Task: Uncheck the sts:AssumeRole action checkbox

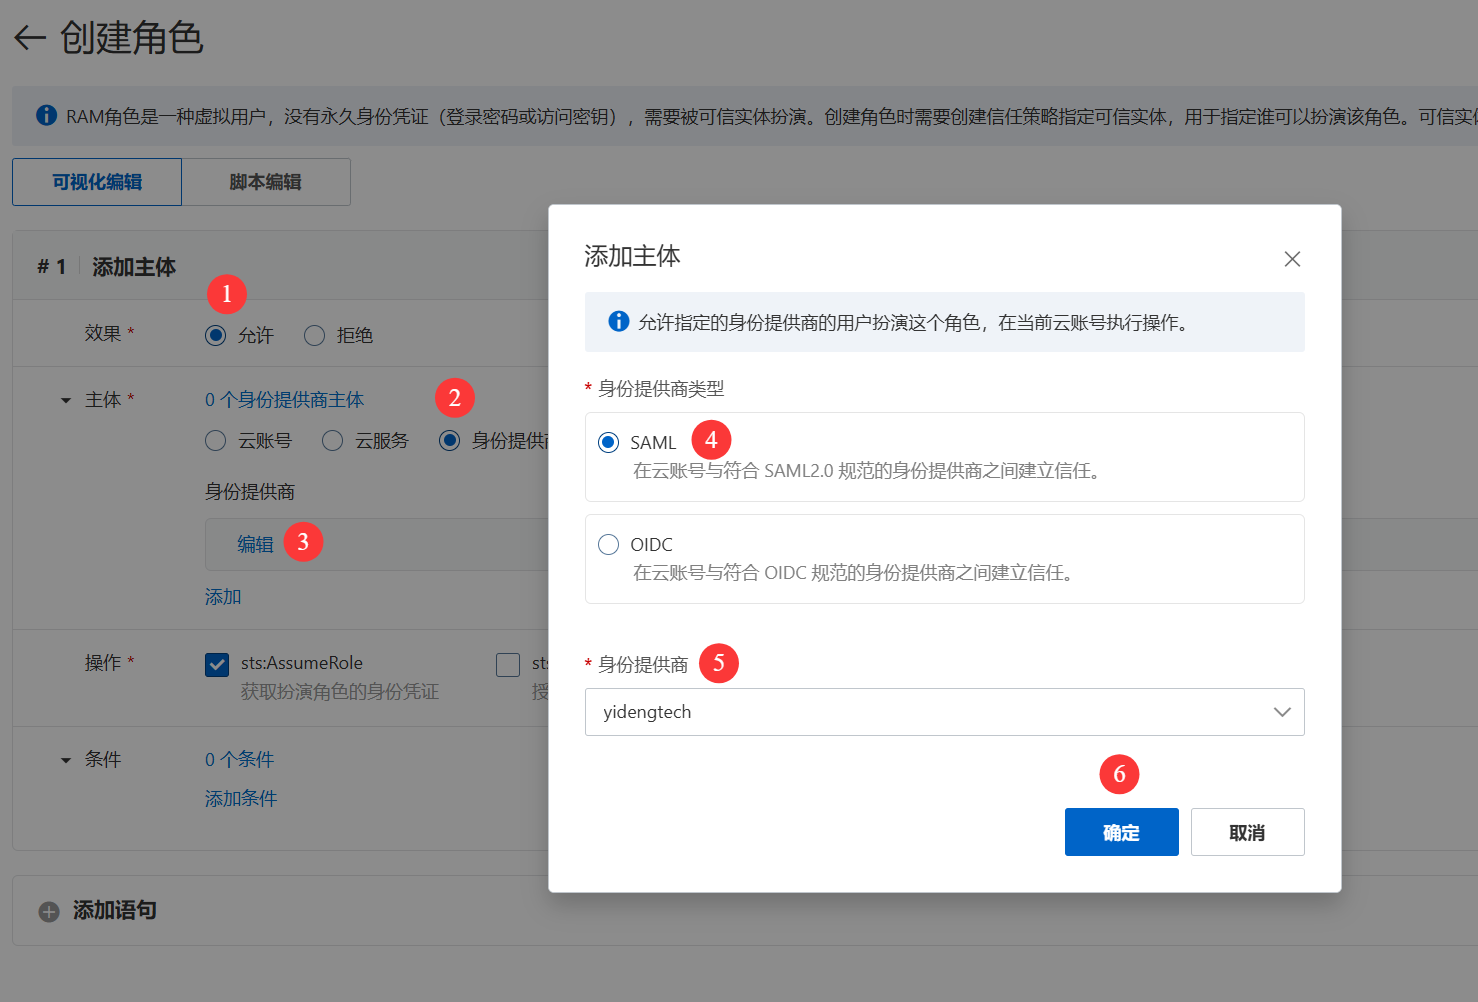Action: coord(217,664)
